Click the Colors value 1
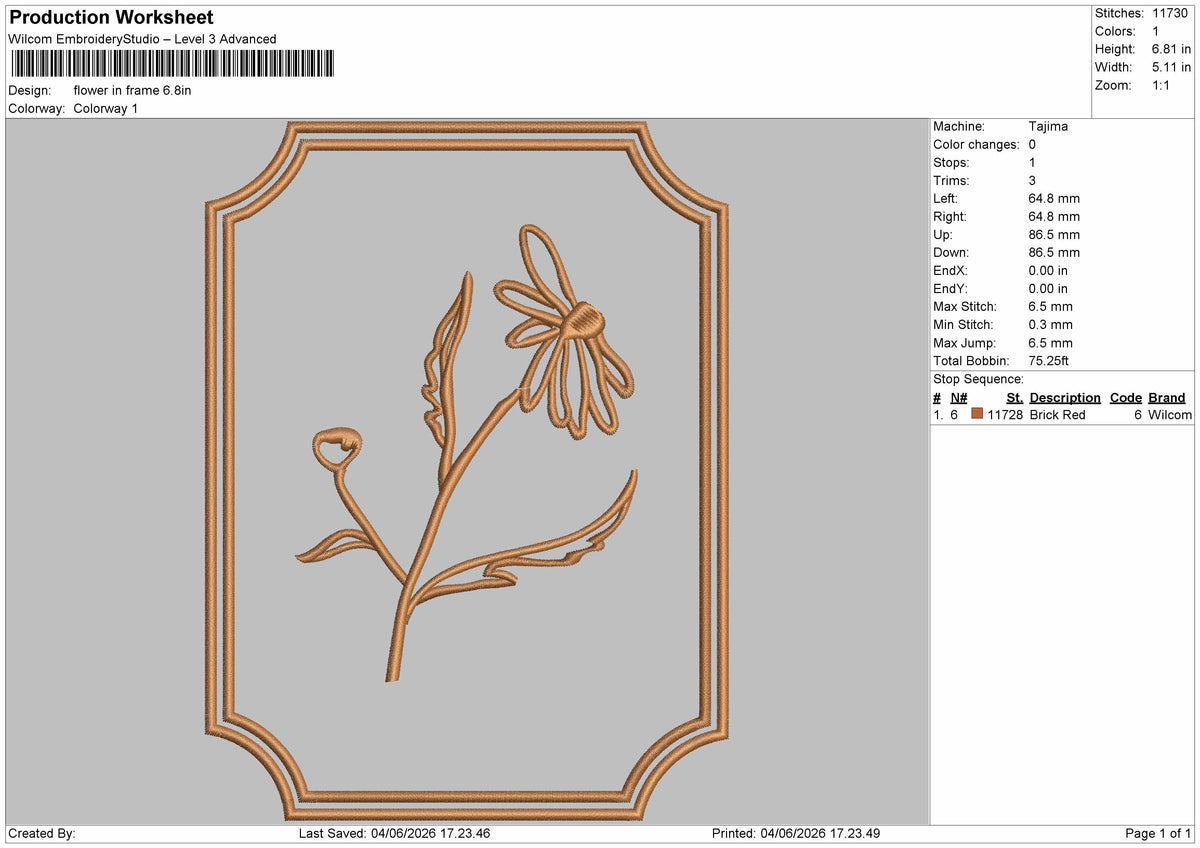 click(1156, 31)
